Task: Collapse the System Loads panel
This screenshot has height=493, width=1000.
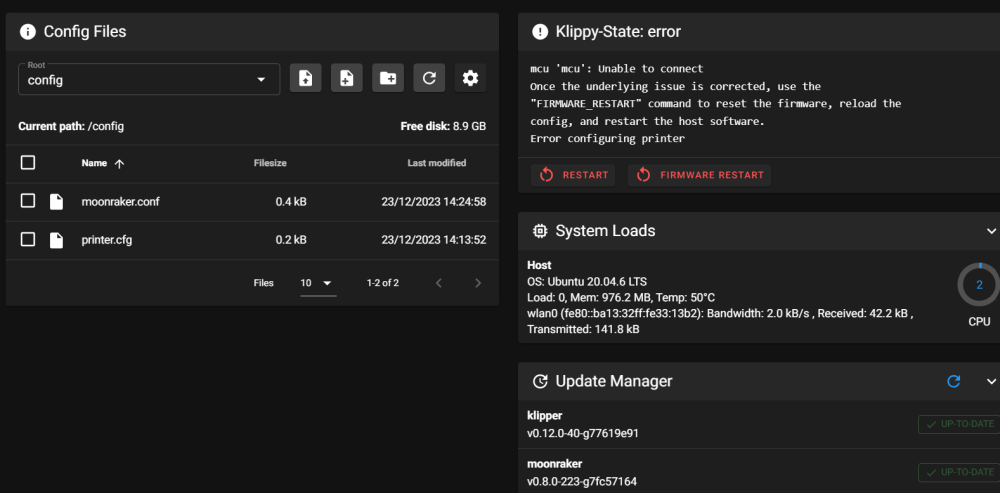Action: pyautogui.click(x=991, y=231)
